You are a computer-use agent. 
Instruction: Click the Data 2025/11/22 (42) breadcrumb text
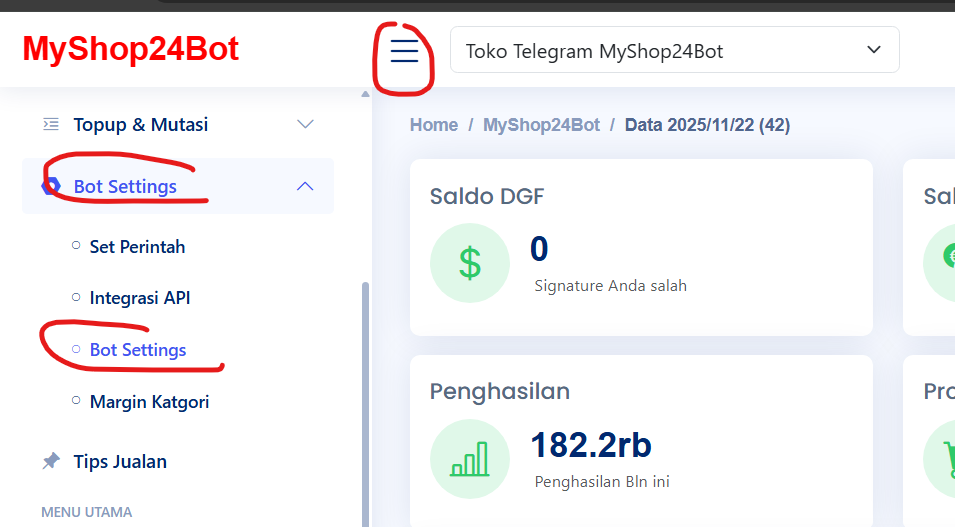point(707,125)
